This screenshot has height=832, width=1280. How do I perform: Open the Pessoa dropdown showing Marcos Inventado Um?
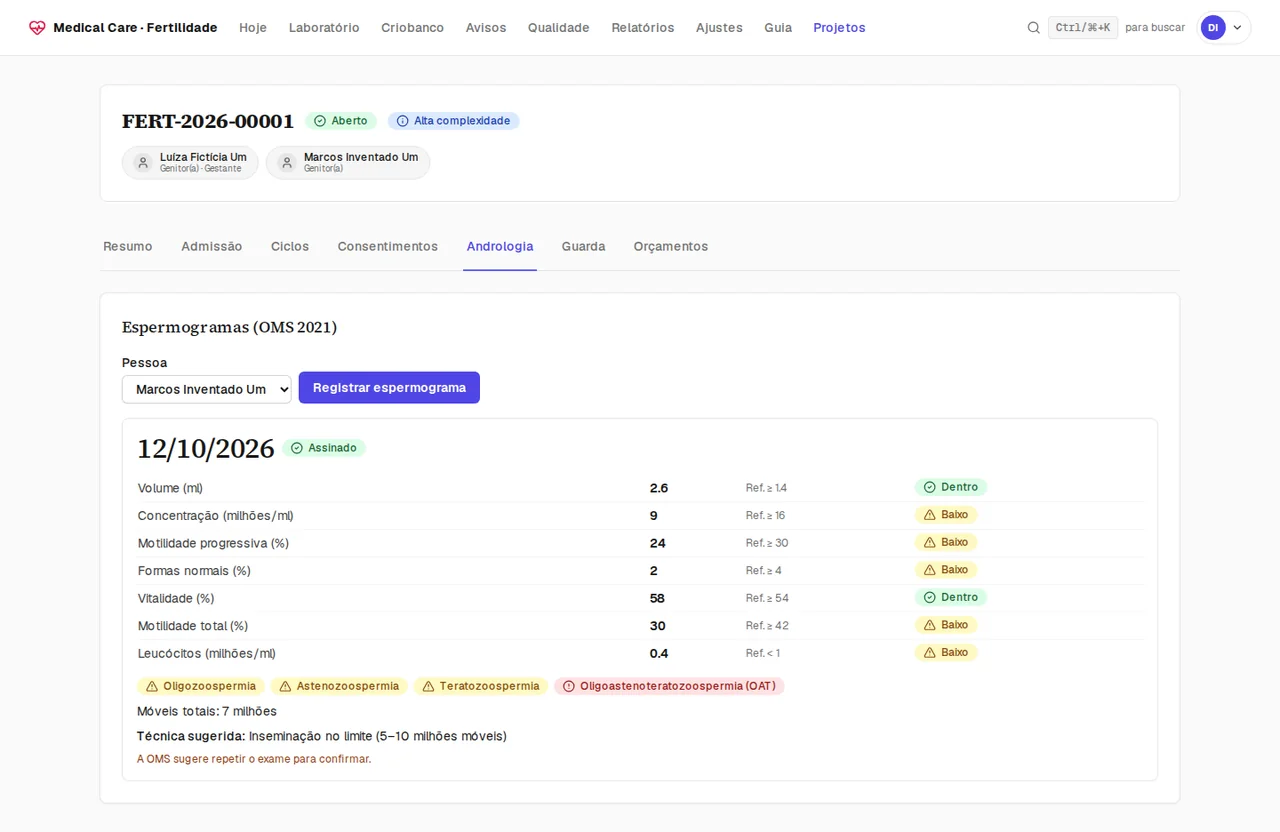[x=207, y=389]
